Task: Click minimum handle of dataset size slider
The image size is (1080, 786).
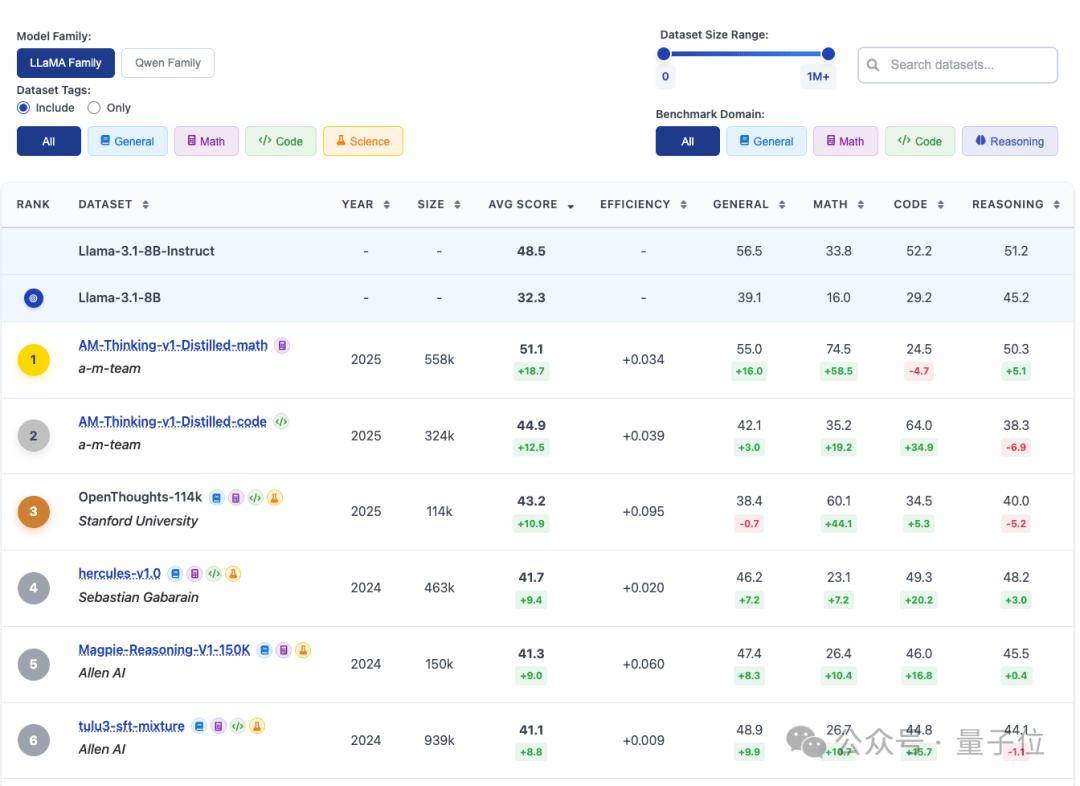Action: pyautogui.click(x=664, y=54)
